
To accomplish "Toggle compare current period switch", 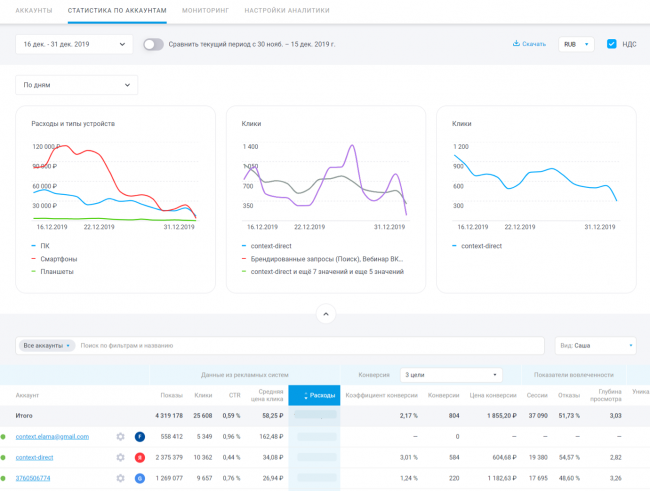I will (153, 44).
